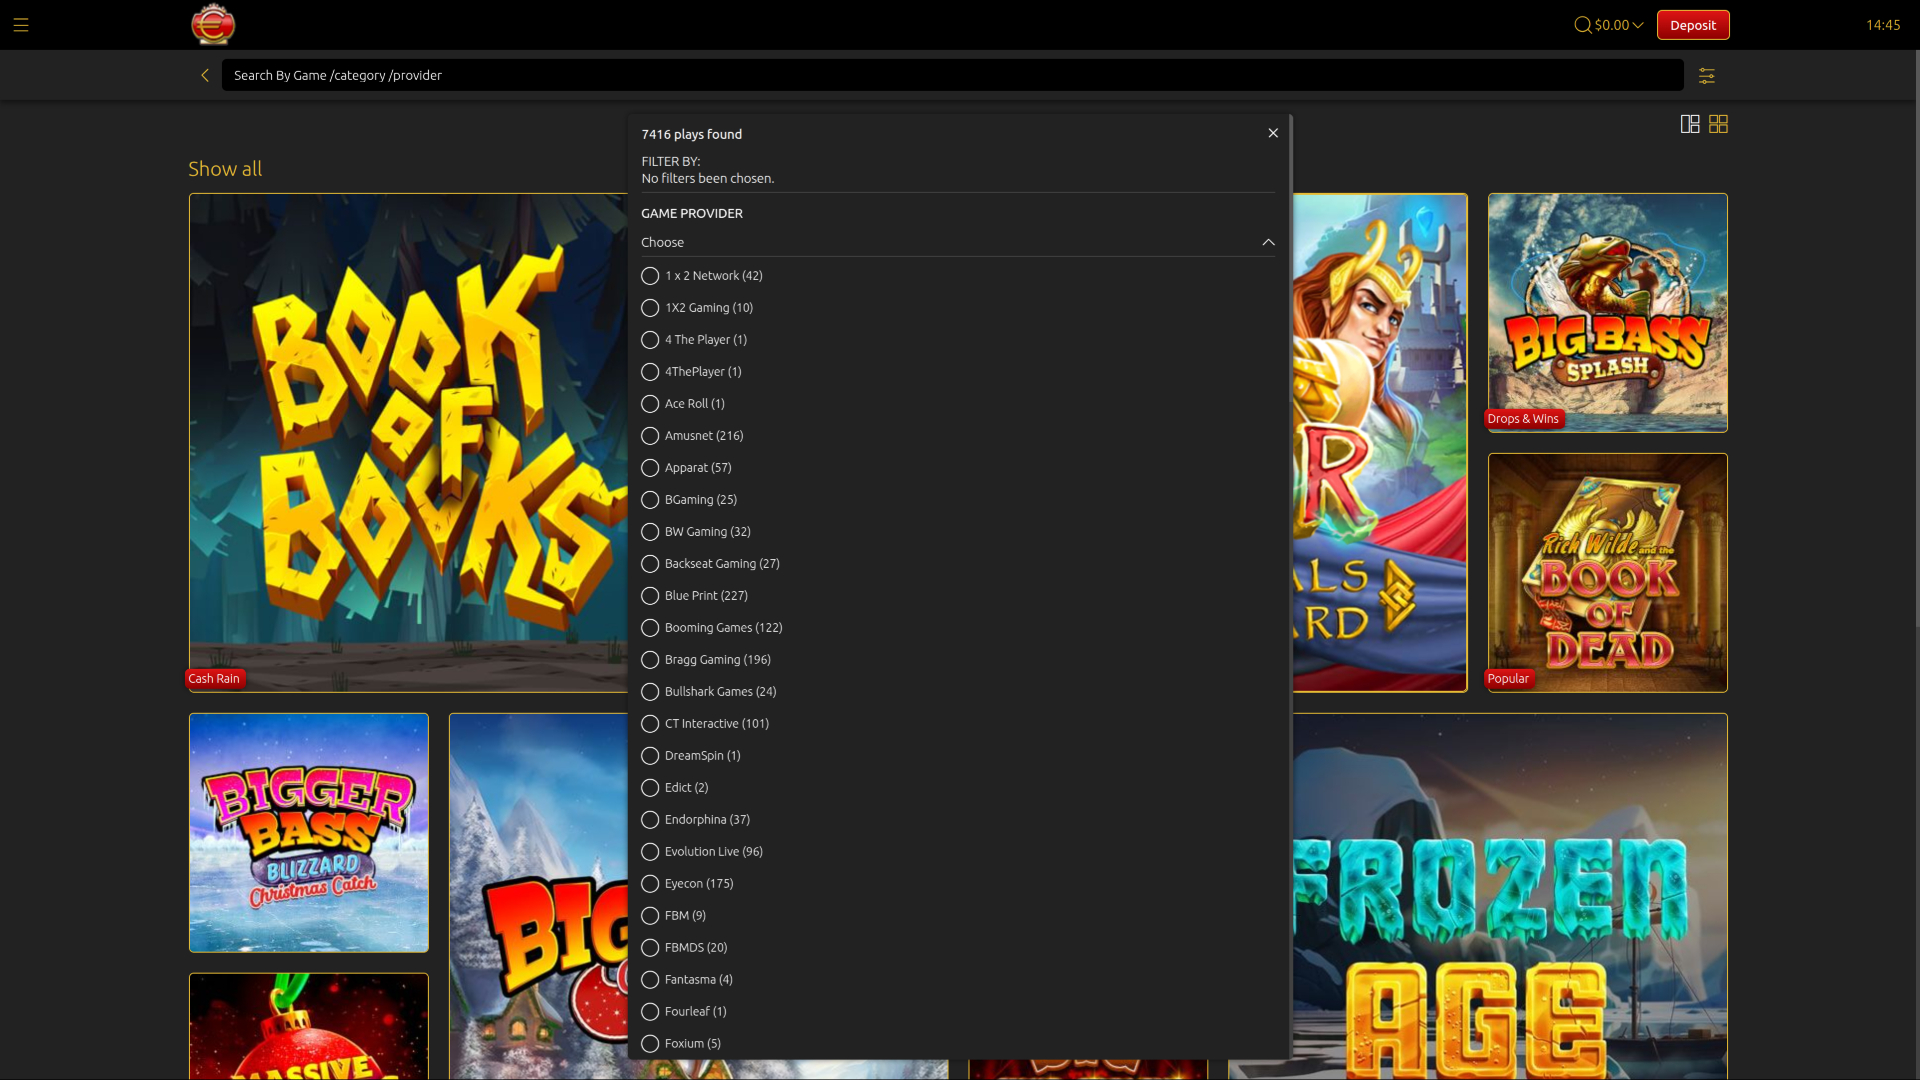Switch to uniform grid layout icon

1718,124
